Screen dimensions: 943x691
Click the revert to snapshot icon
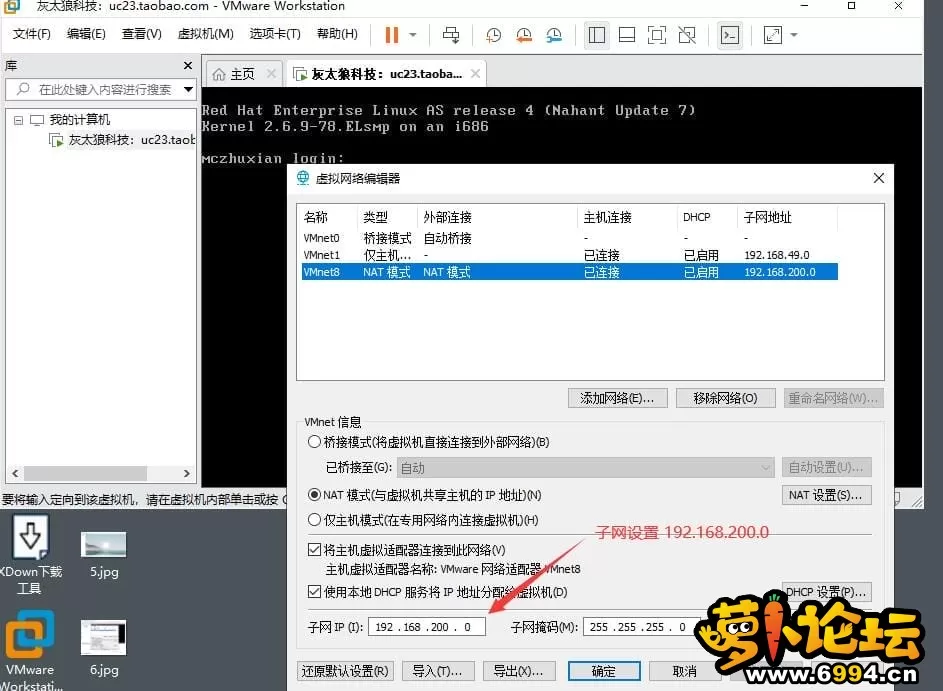(x=524, y=35)
